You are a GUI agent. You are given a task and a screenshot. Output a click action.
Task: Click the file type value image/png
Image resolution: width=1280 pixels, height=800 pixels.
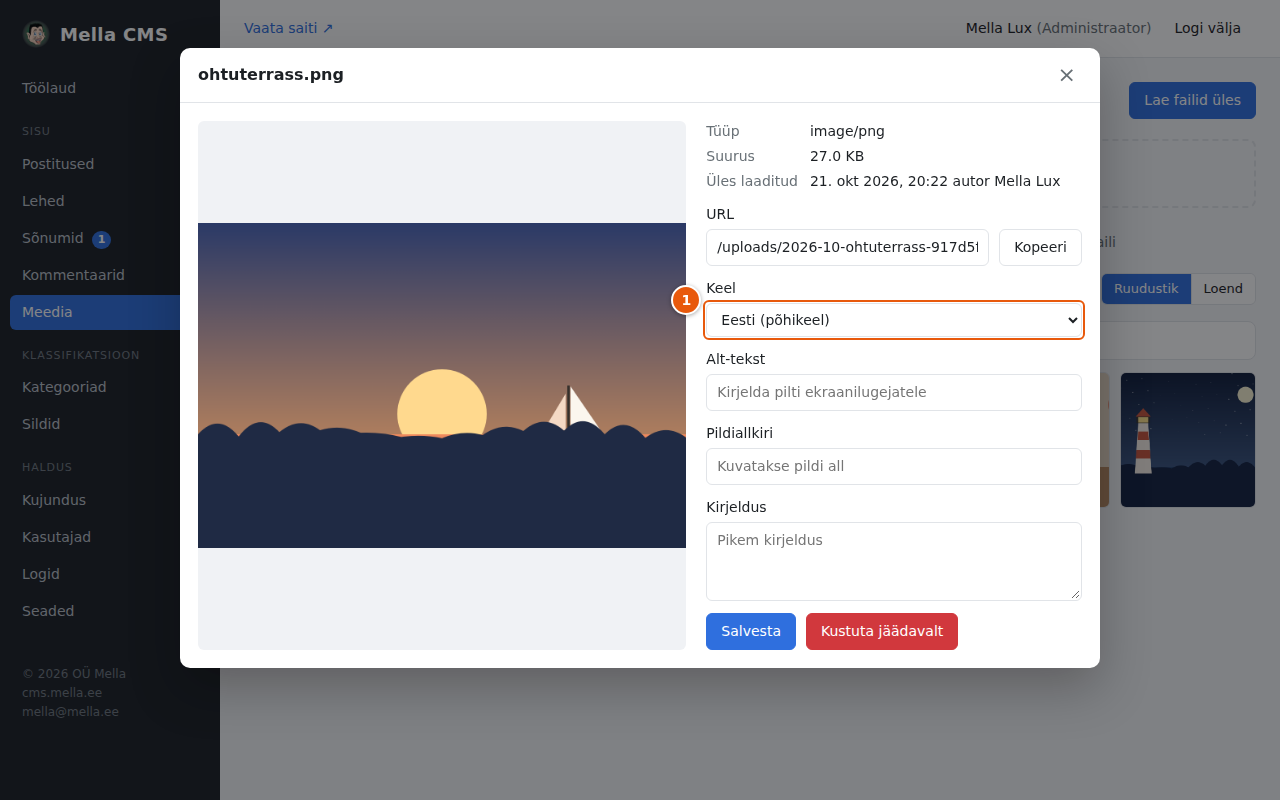pyautogui.click(x=847, y=131)
